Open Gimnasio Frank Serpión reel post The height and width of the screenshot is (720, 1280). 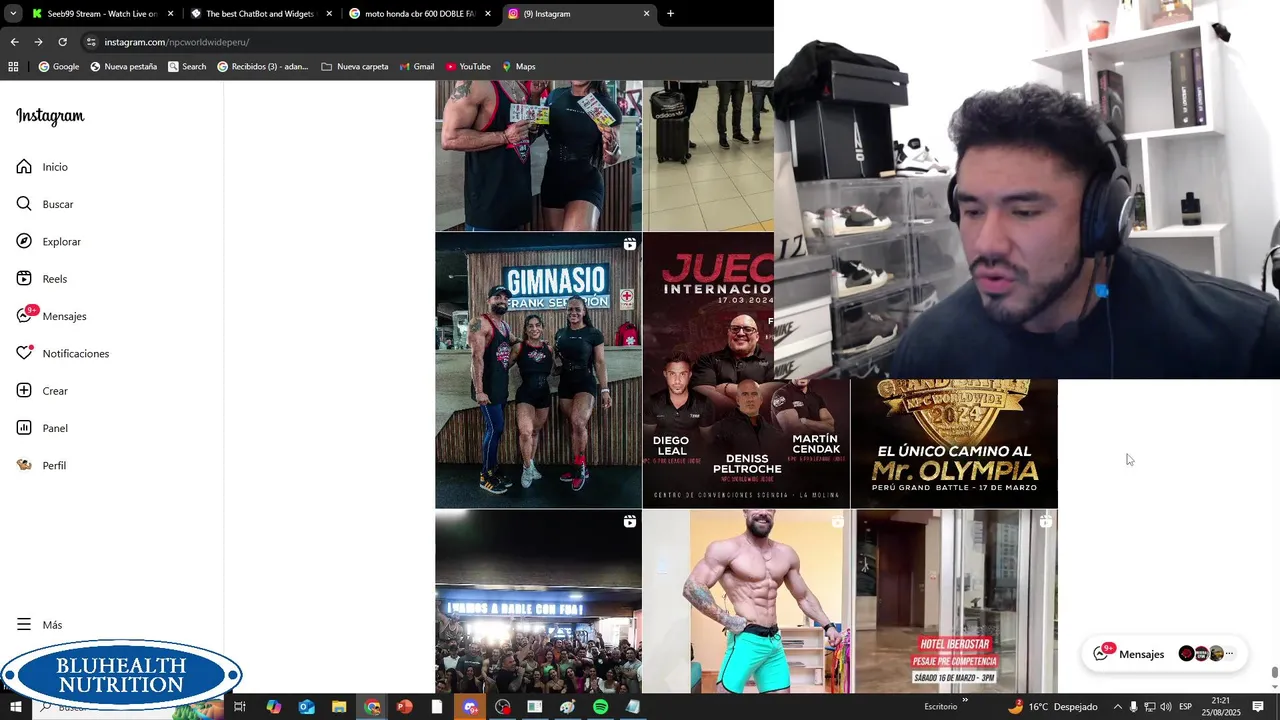538,371
